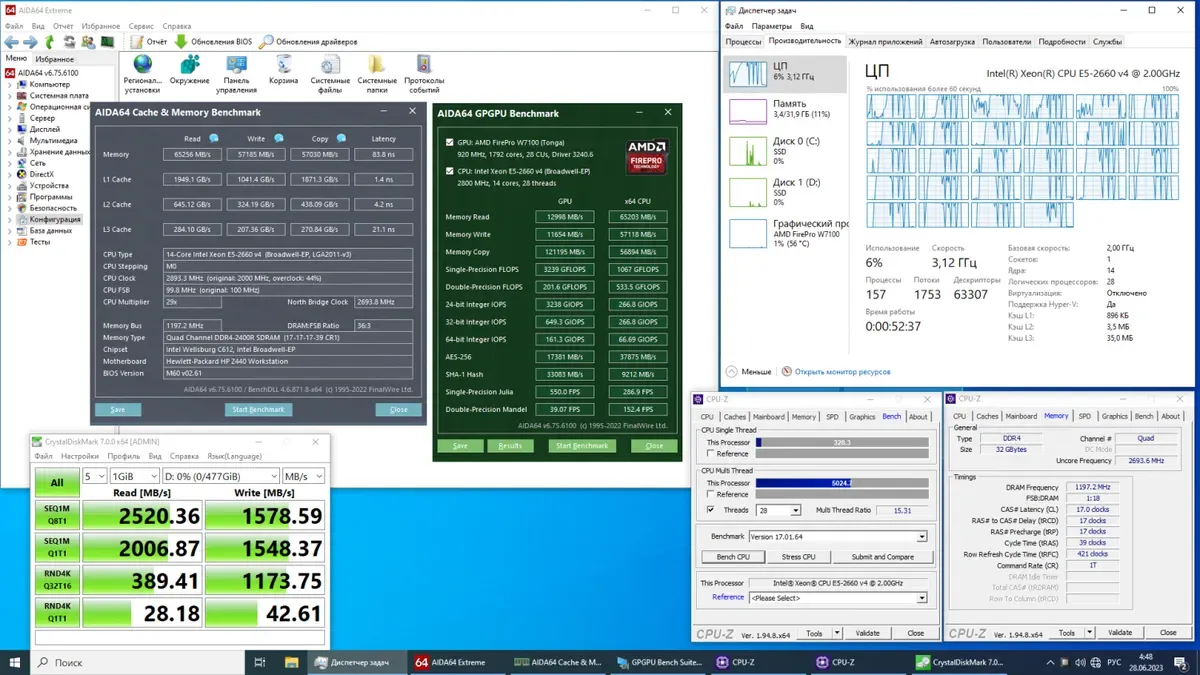Expand the Компьютер tree node

[x=10, y=85]
